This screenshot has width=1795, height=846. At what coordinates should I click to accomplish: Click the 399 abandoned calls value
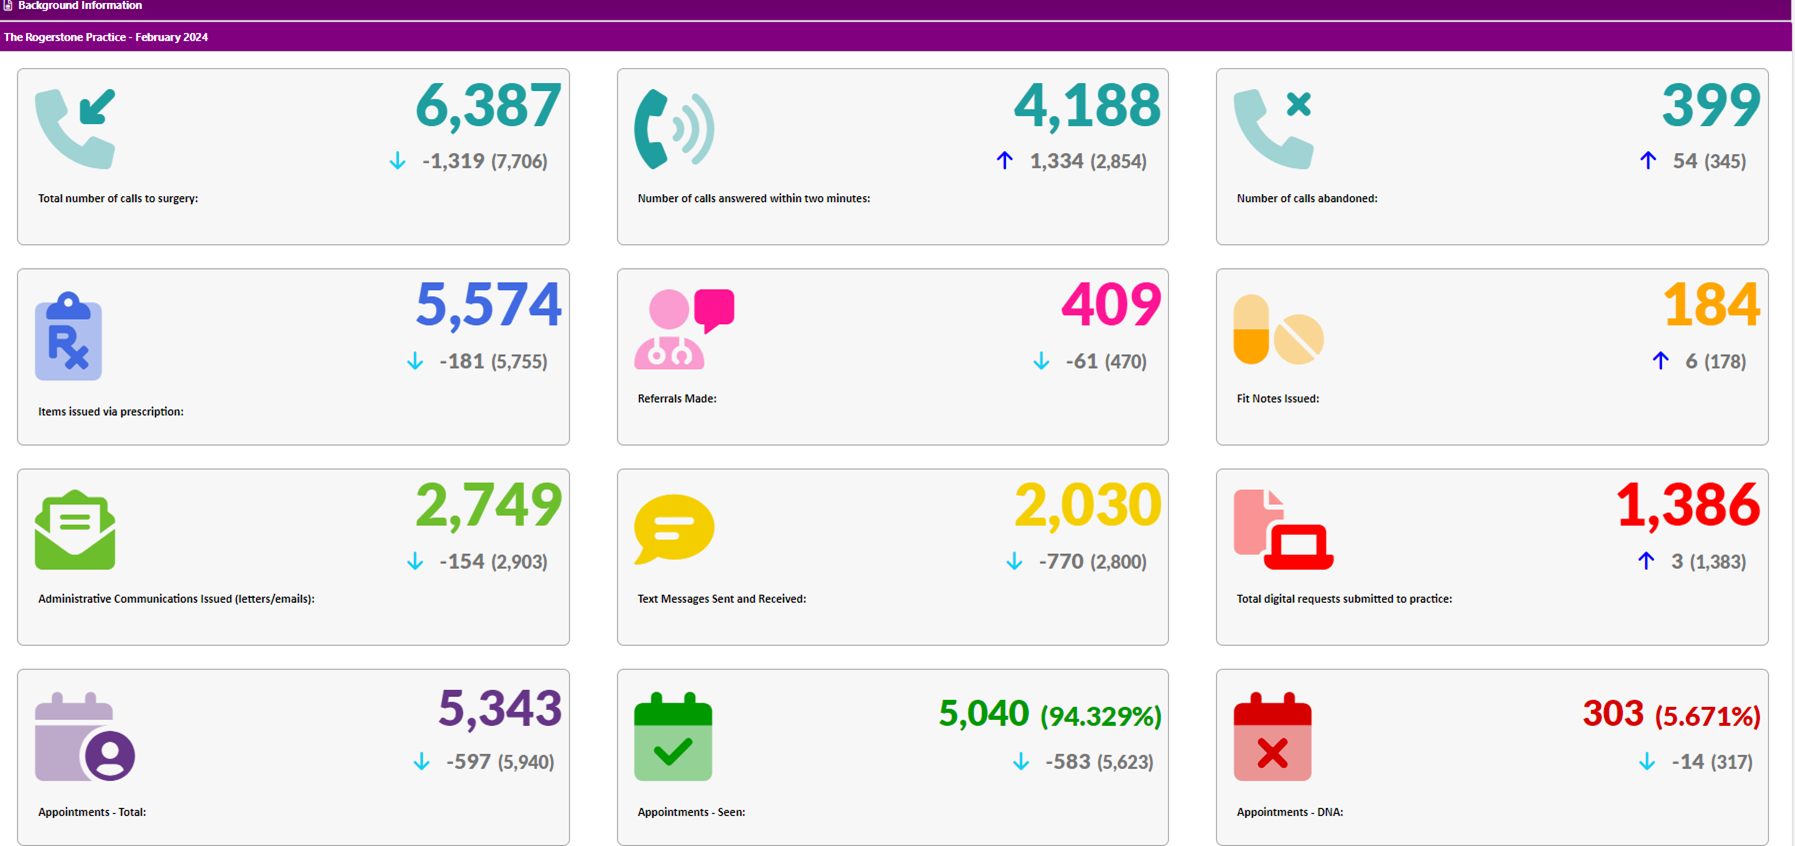(1711, 106)
